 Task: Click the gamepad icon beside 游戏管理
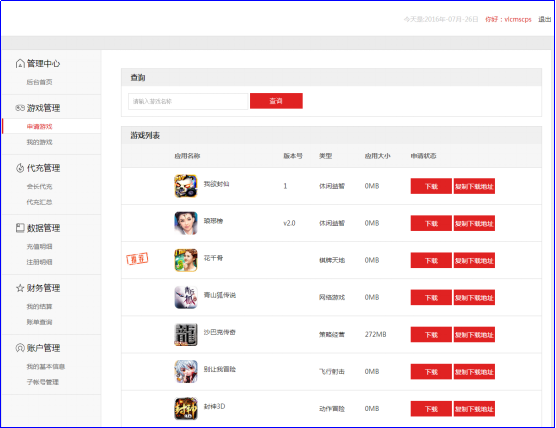pos(20,108)
